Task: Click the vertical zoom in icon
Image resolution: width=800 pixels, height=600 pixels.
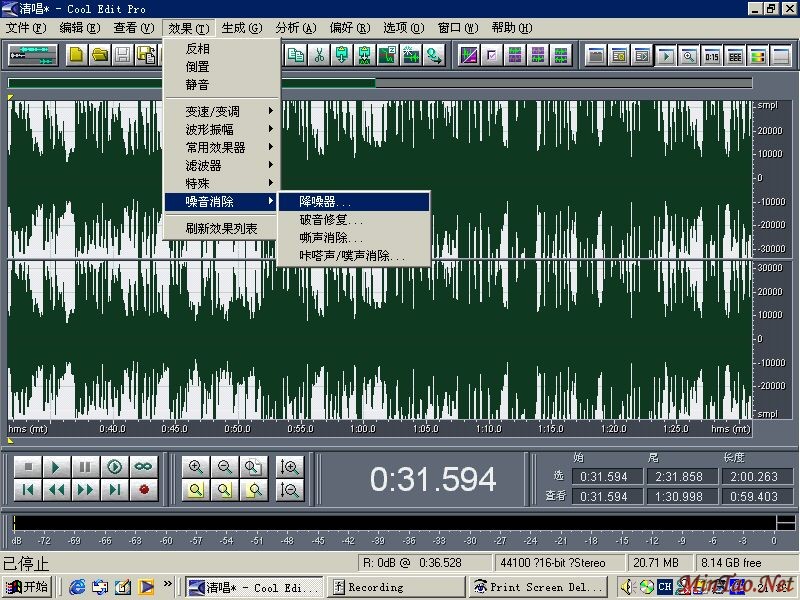Action: [291, 467]
